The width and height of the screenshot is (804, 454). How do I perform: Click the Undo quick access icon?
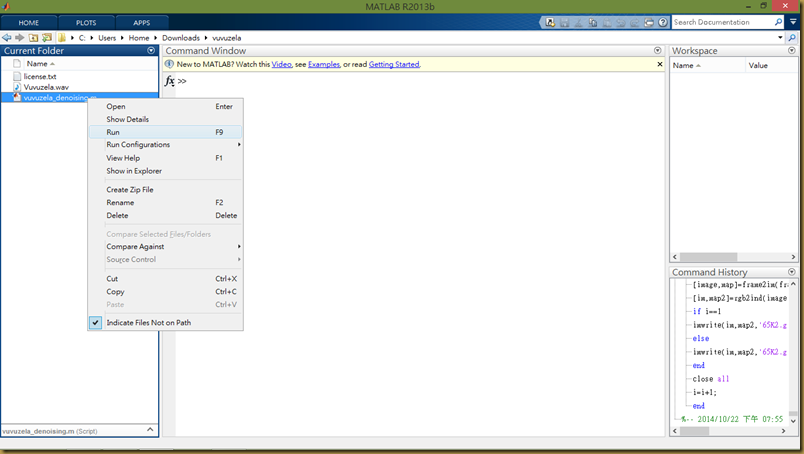pos(620,22)
